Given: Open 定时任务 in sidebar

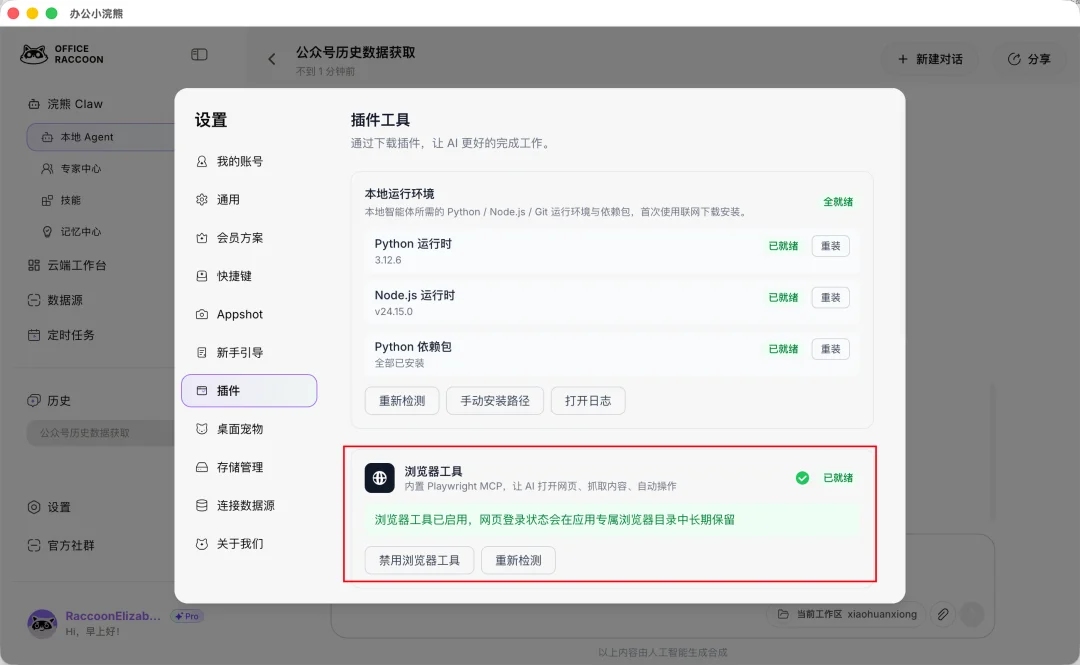Looking at the screenshot, I should [x=61, y=336].
